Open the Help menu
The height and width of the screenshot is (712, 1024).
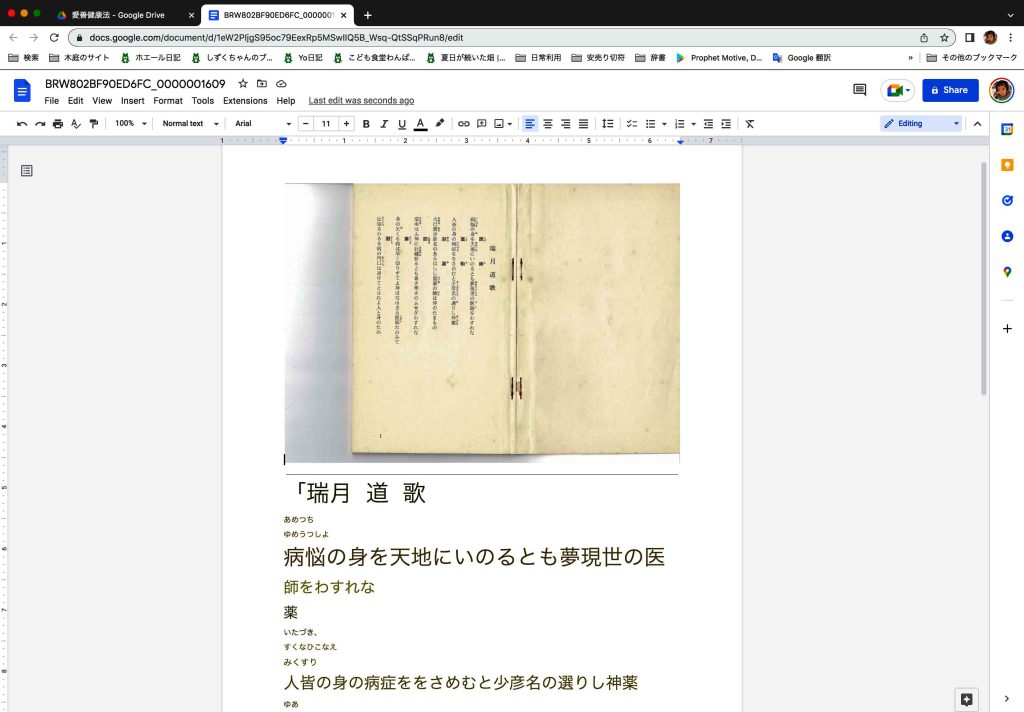click(285, 101)
